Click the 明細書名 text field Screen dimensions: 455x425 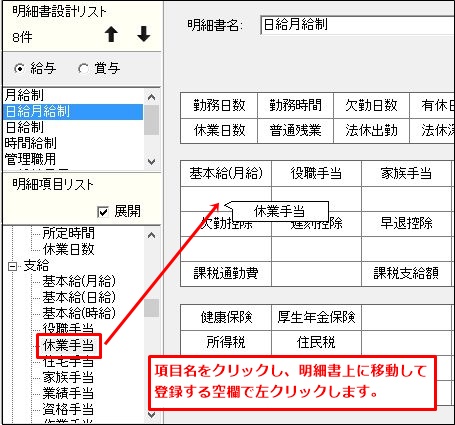[x=357, y=25]
